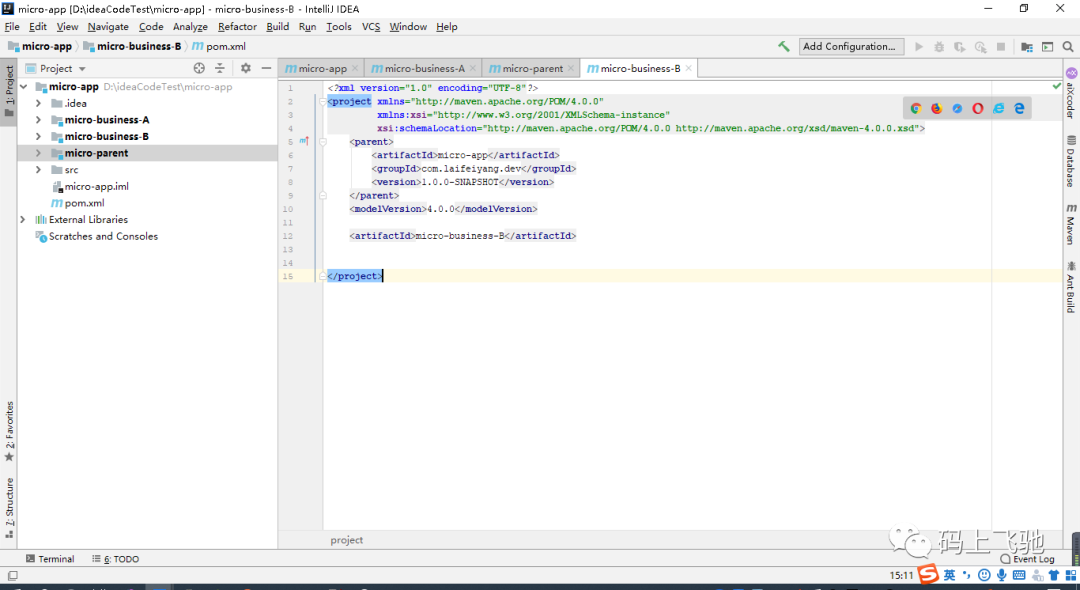
Task: Fold the parent tag on line 5
Action: click(322, 142)
